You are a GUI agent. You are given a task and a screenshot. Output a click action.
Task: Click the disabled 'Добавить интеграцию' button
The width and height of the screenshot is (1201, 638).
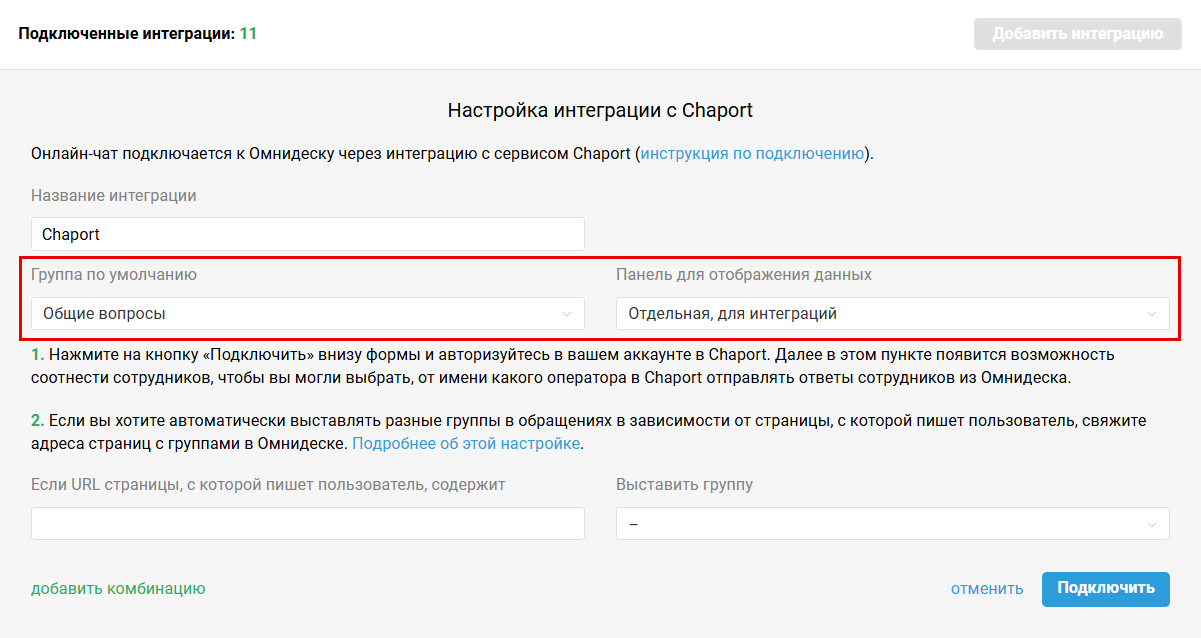point(1078,34)
